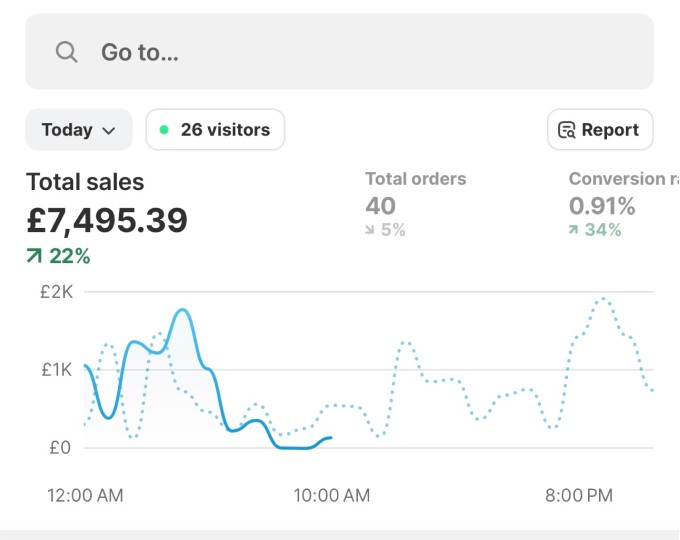Open the Report button
The height and width of the screenshot is (540, 680).
coord(600,130)
